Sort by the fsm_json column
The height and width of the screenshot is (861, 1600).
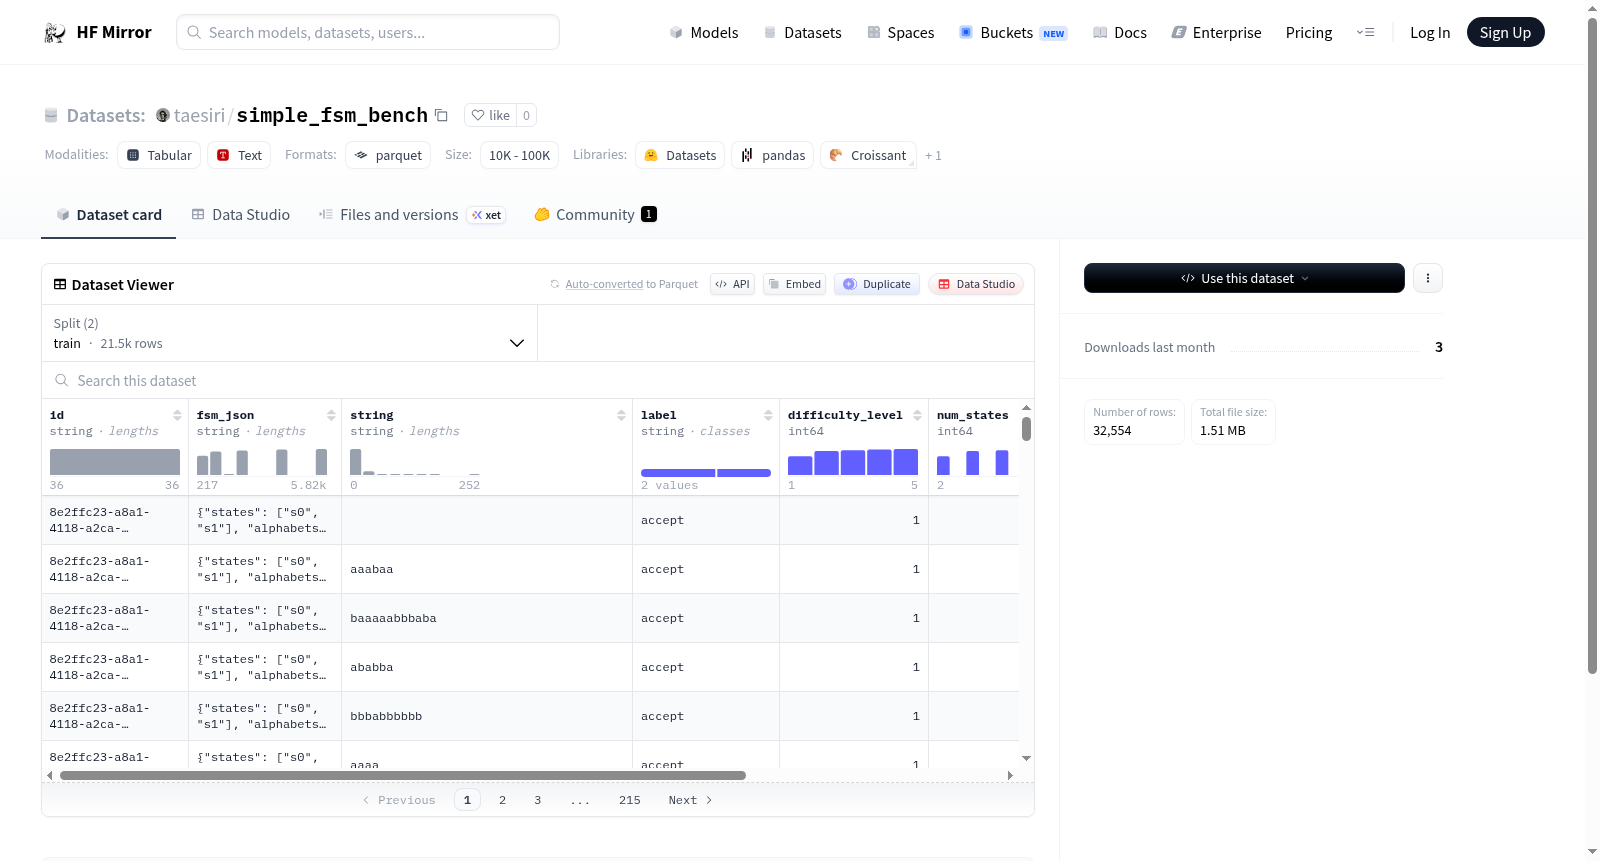pyautogui.click(x=331, y=415)
